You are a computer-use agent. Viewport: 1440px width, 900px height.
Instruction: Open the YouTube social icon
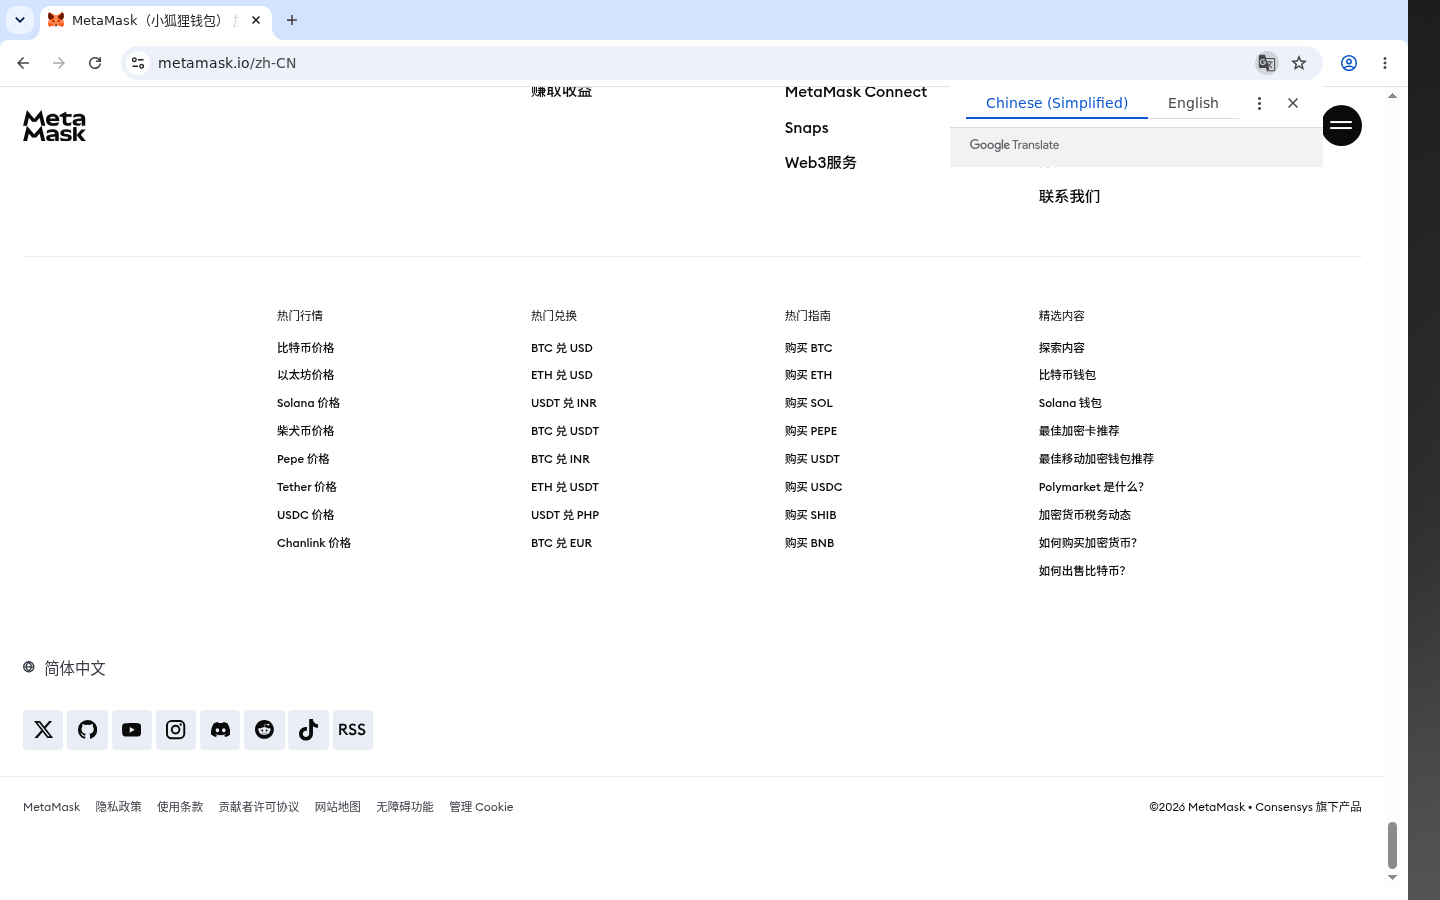132,730
